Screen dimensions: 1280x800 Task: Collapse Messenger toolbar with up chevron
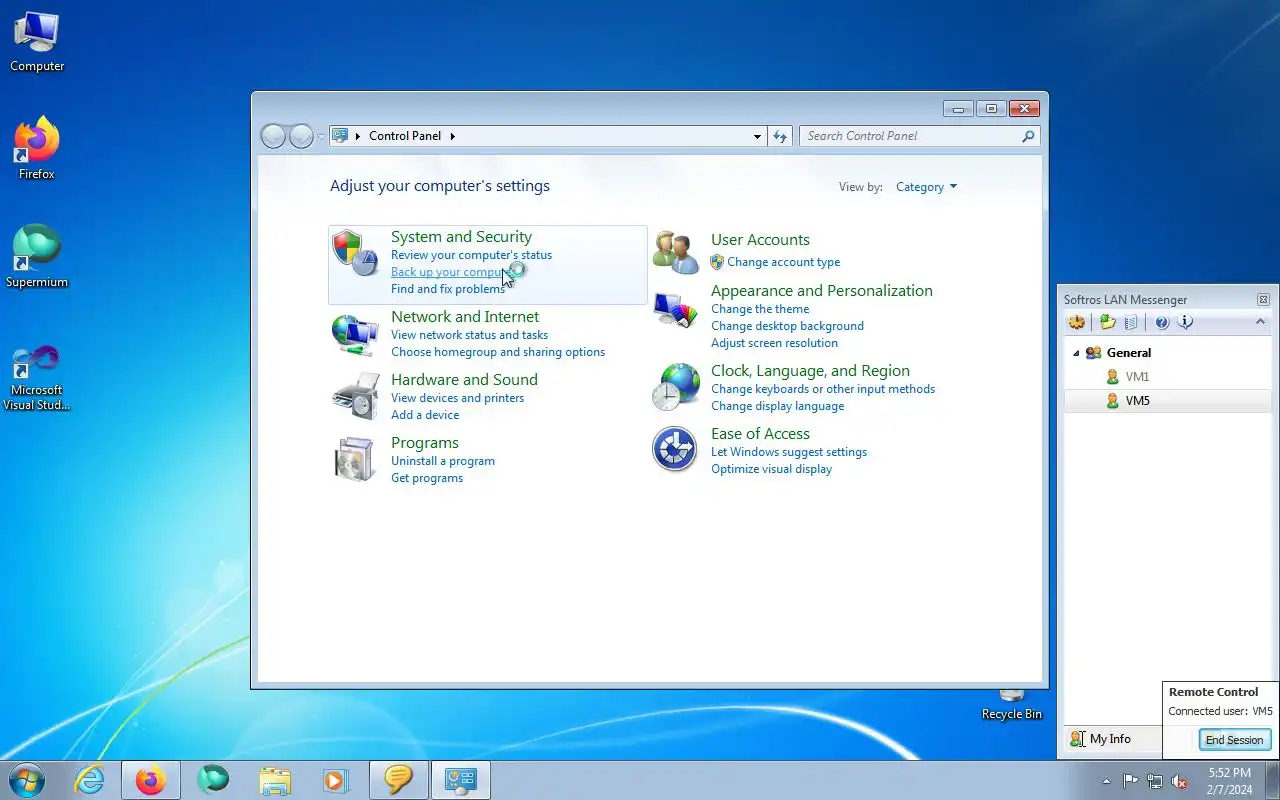click(1260, 322)
